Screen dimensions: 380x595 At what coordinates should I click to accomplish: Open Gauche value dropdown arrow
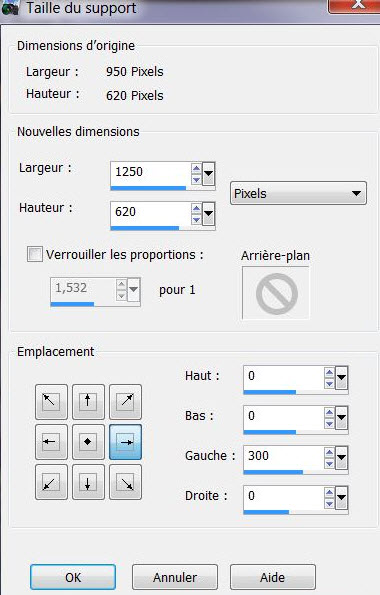[x=341, y=458]
